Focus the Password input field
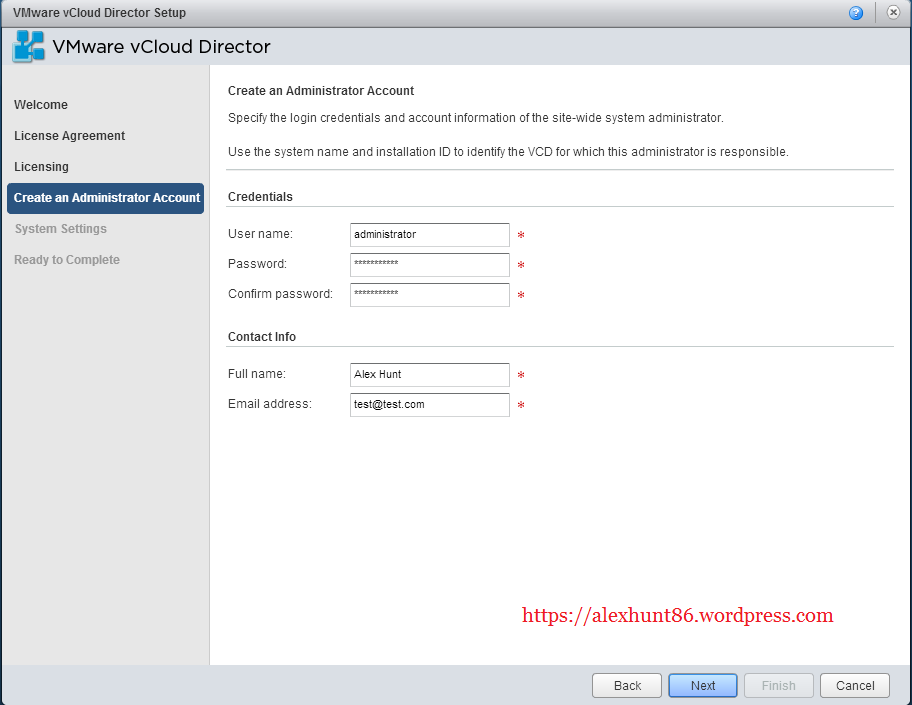Image resolution: width=912 pixels, height=705 pixels. coord(430,265)
